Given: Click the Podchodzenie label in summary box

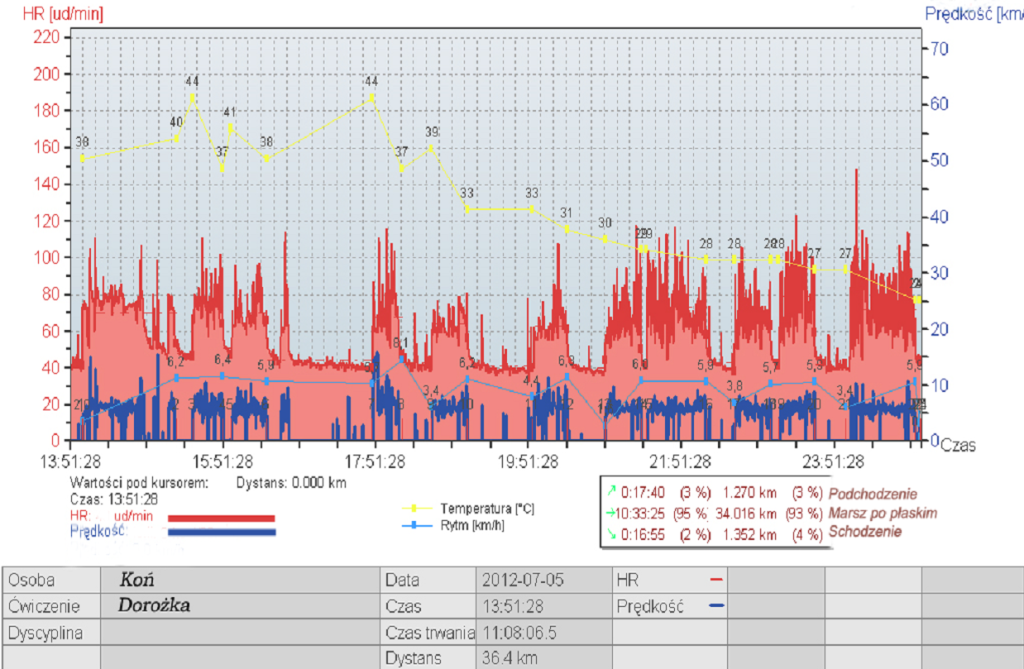Looking at the screenshot, I should [x=875, y=492].
